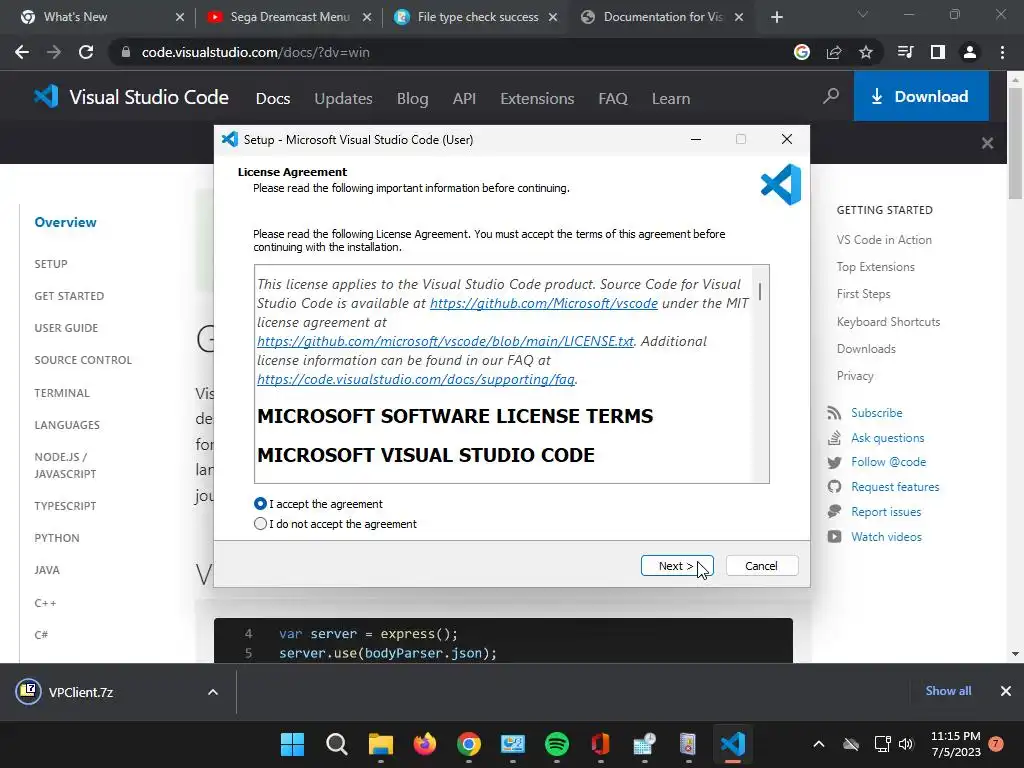
Task: Click the VPClient.7z file icon
Action: coord(28,691)
